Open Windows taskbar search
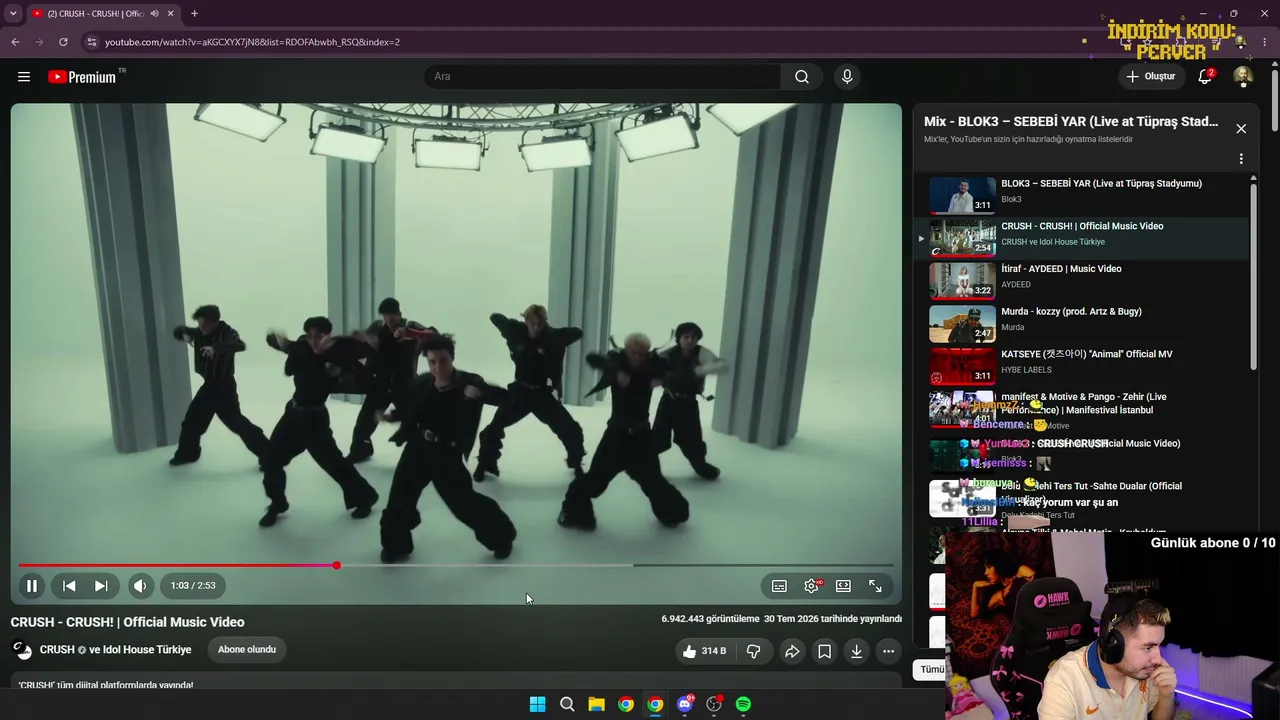1280x720 pixels. point(567,704)
